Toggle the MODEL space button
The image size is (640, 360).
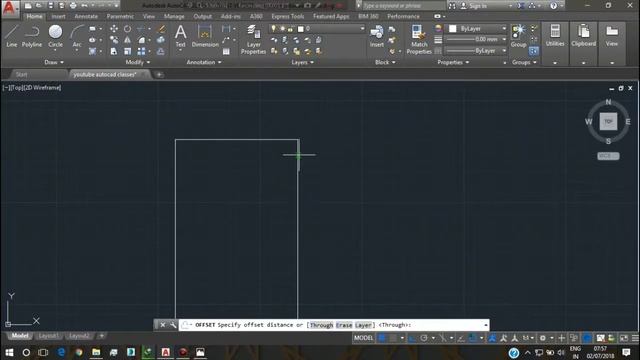click(x=363, y=338)
